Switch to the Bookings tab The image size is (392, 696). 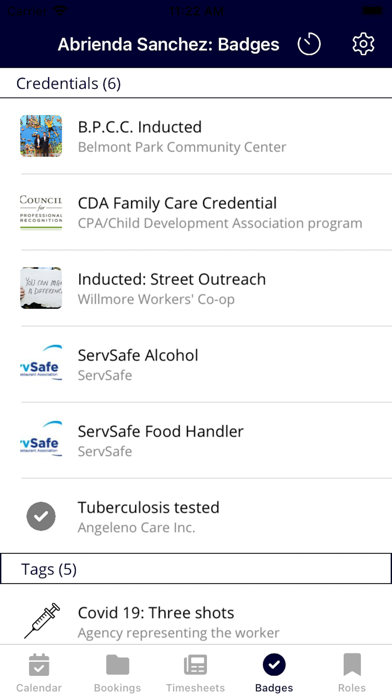[x=118, y=672]
